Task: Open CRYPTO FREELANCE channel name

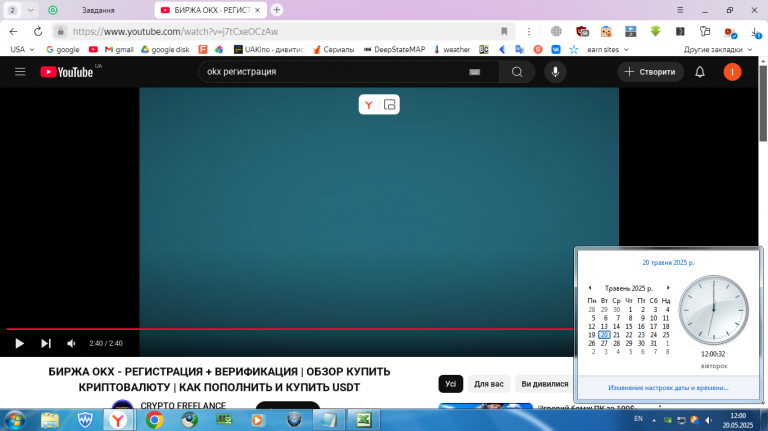Action: [x=183, y=406]
